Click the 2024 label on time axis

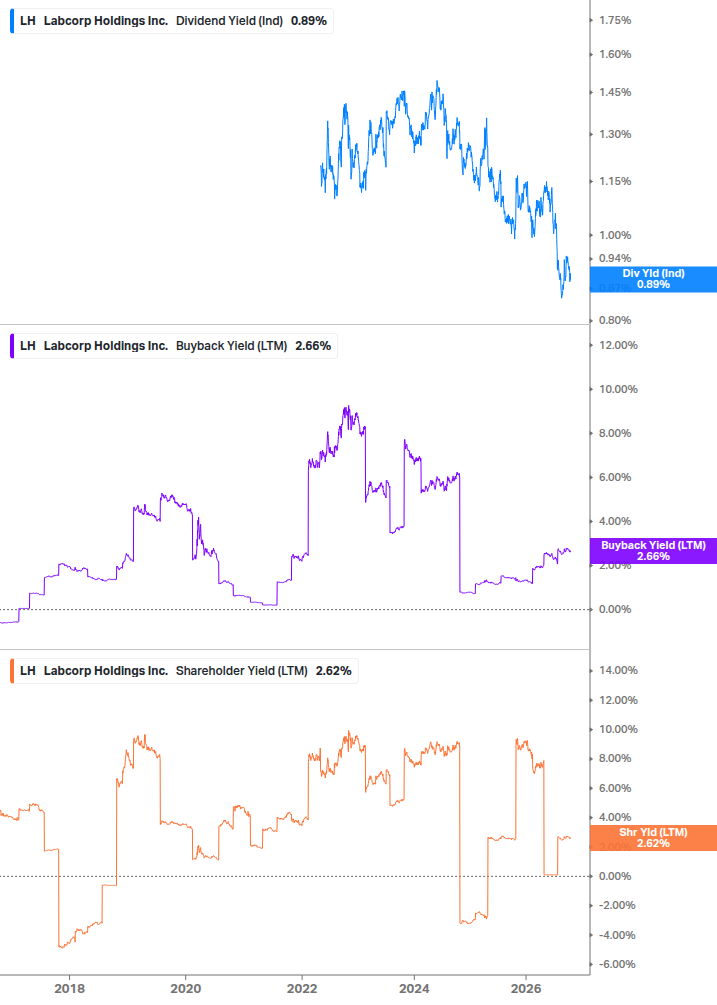(x=414, y=989)
